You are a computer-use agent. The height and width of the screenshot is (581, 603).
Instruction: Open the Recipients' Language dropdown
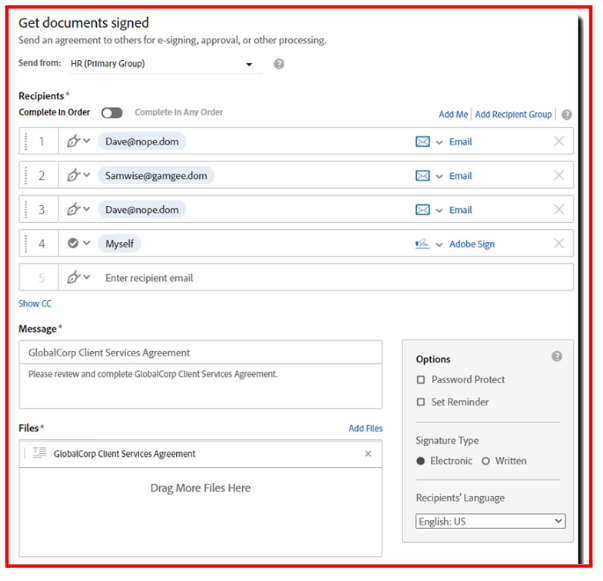point(490,521)
